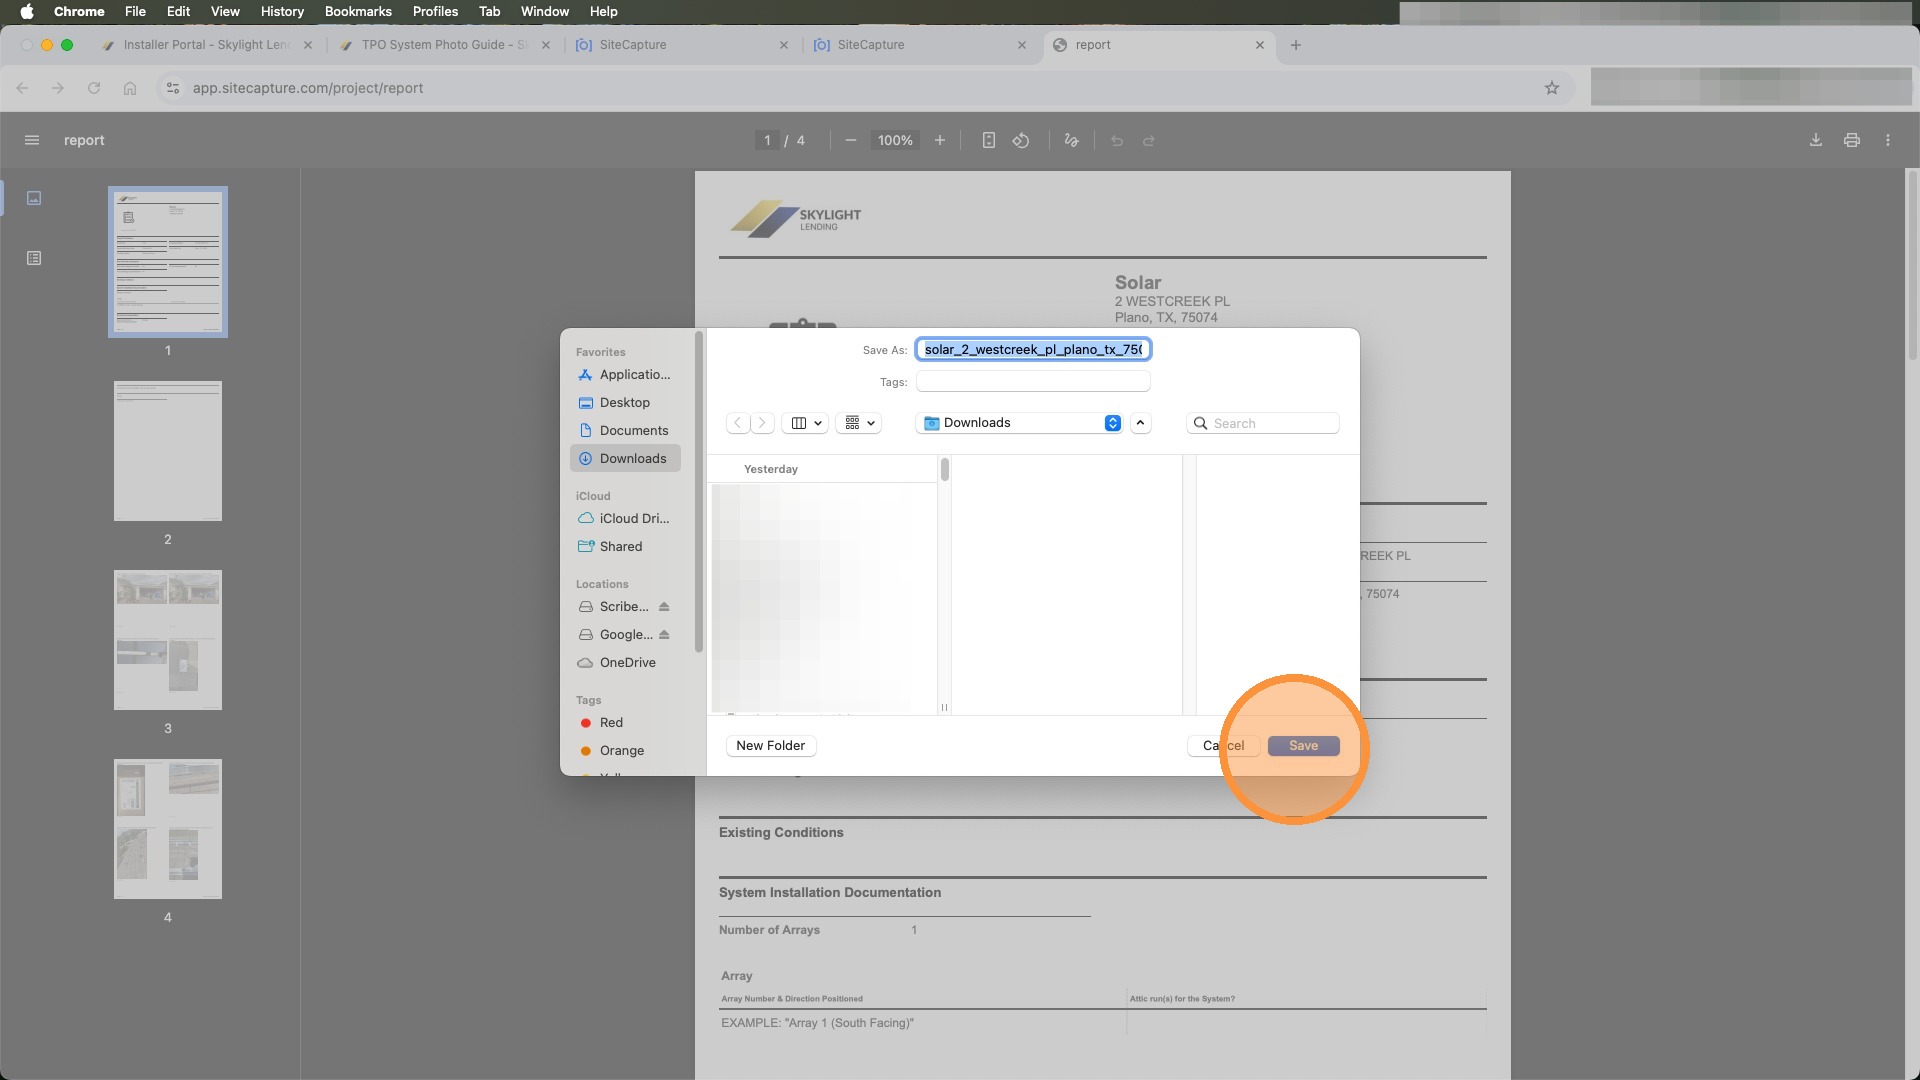Click the browser address bar URL
This screenshot has width=1920, height=1080.
(x=308, y=88)
